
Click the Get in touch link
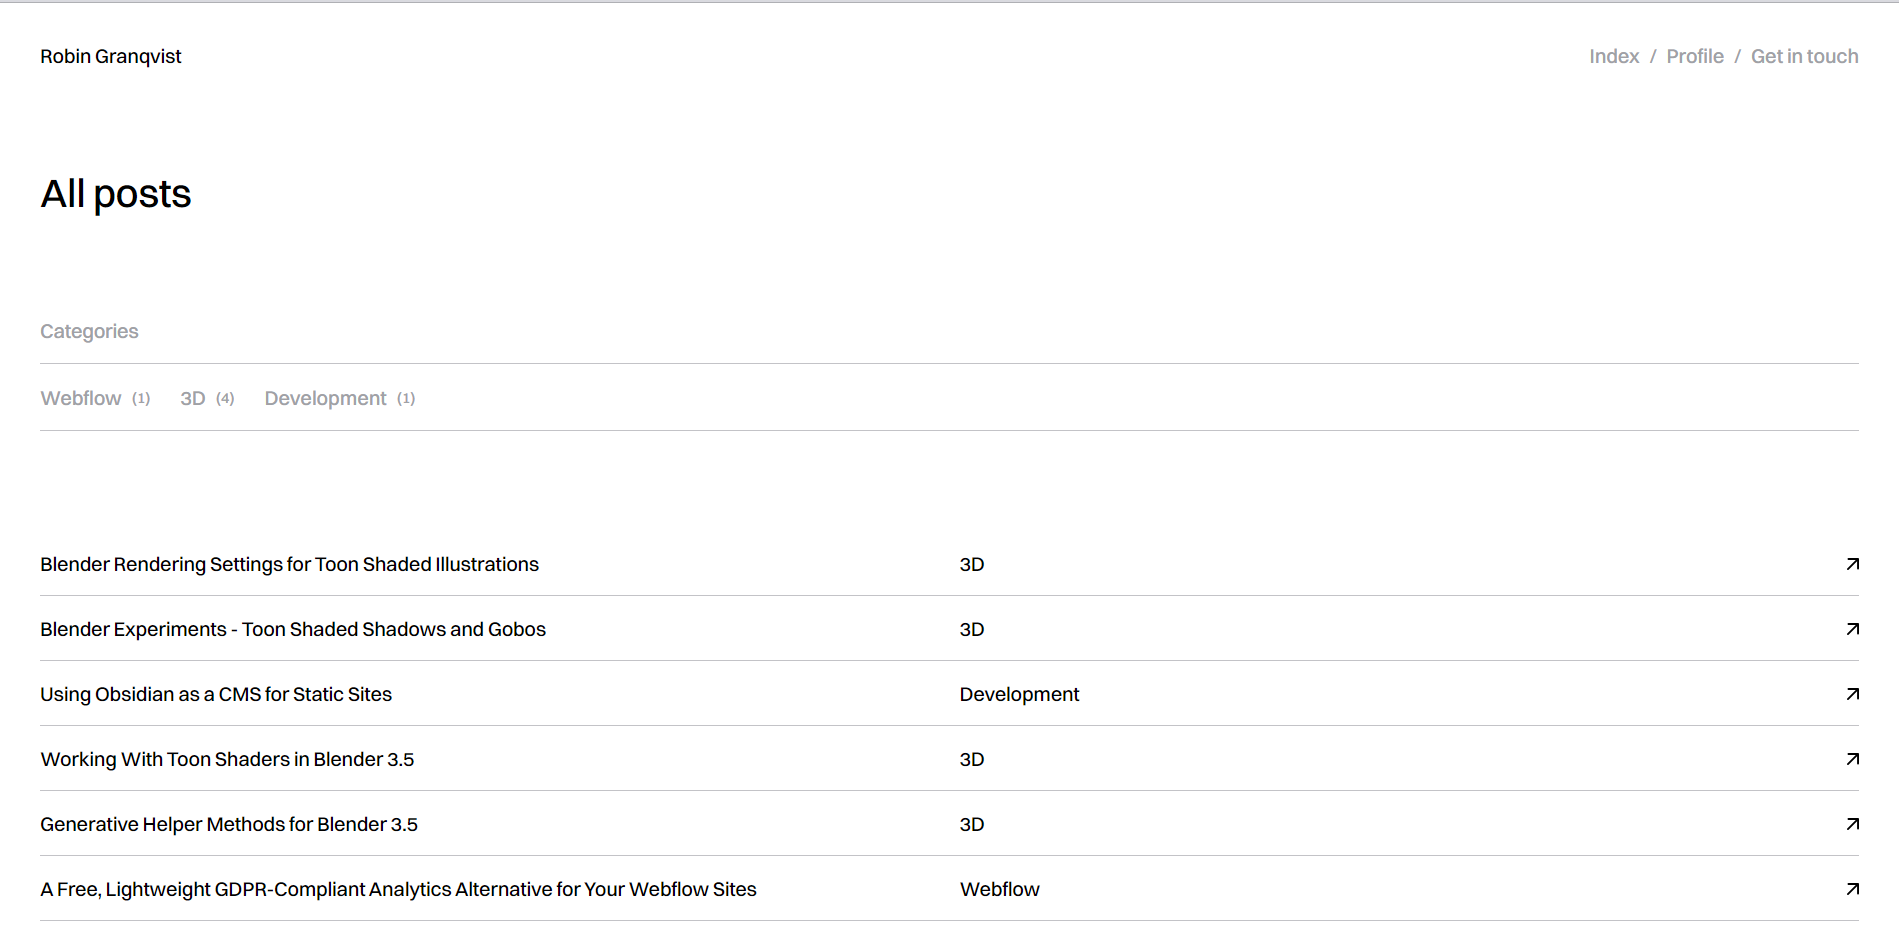tap(1804, 56)
